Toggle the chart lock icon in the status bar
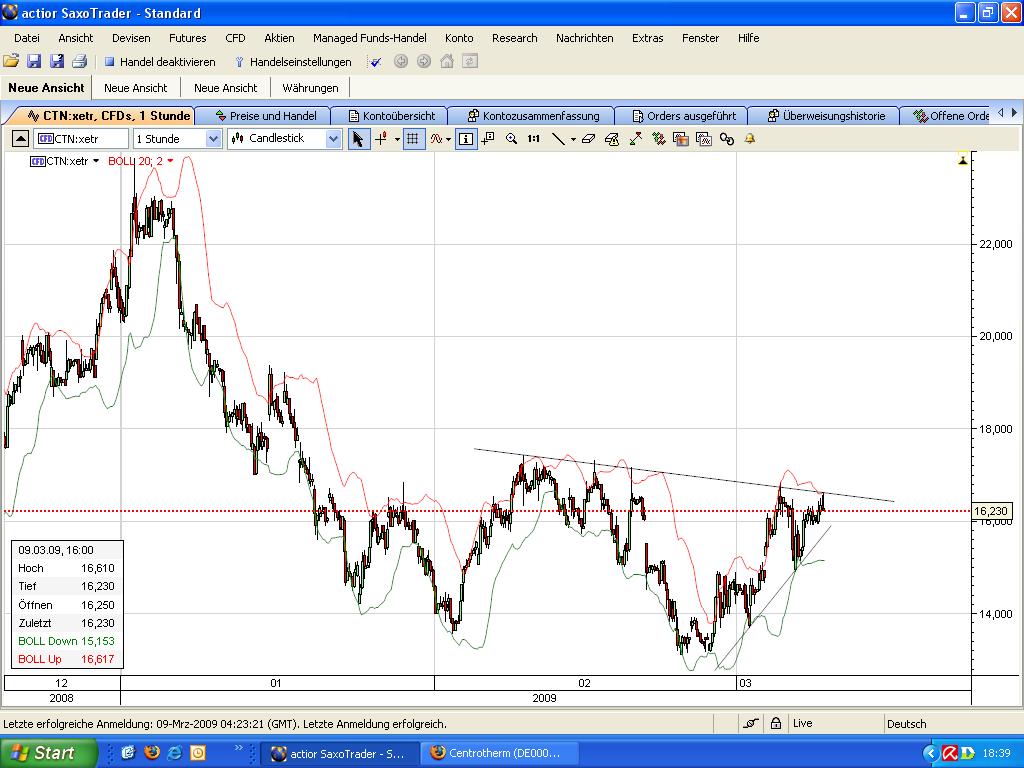The width and height of the screenshot is (1024, 768). click(775, 722)
